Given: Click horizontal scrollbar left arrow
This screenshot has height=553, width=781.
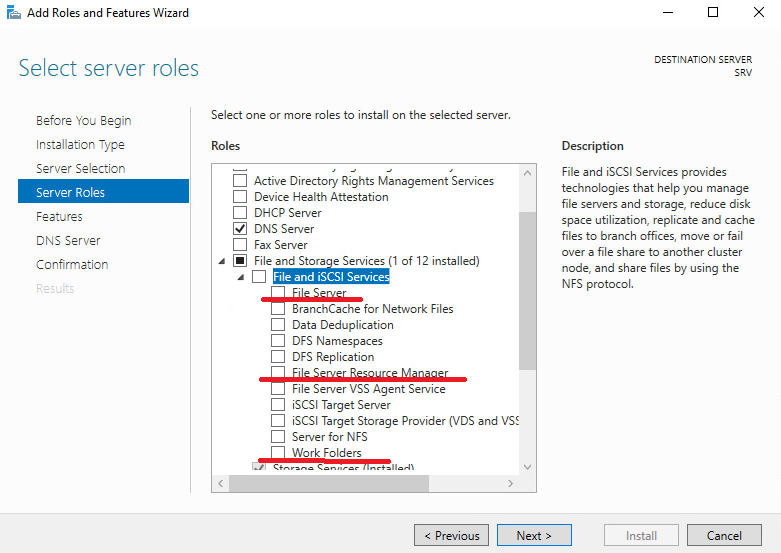Looking at the screenshot, I should coord(221,483).
